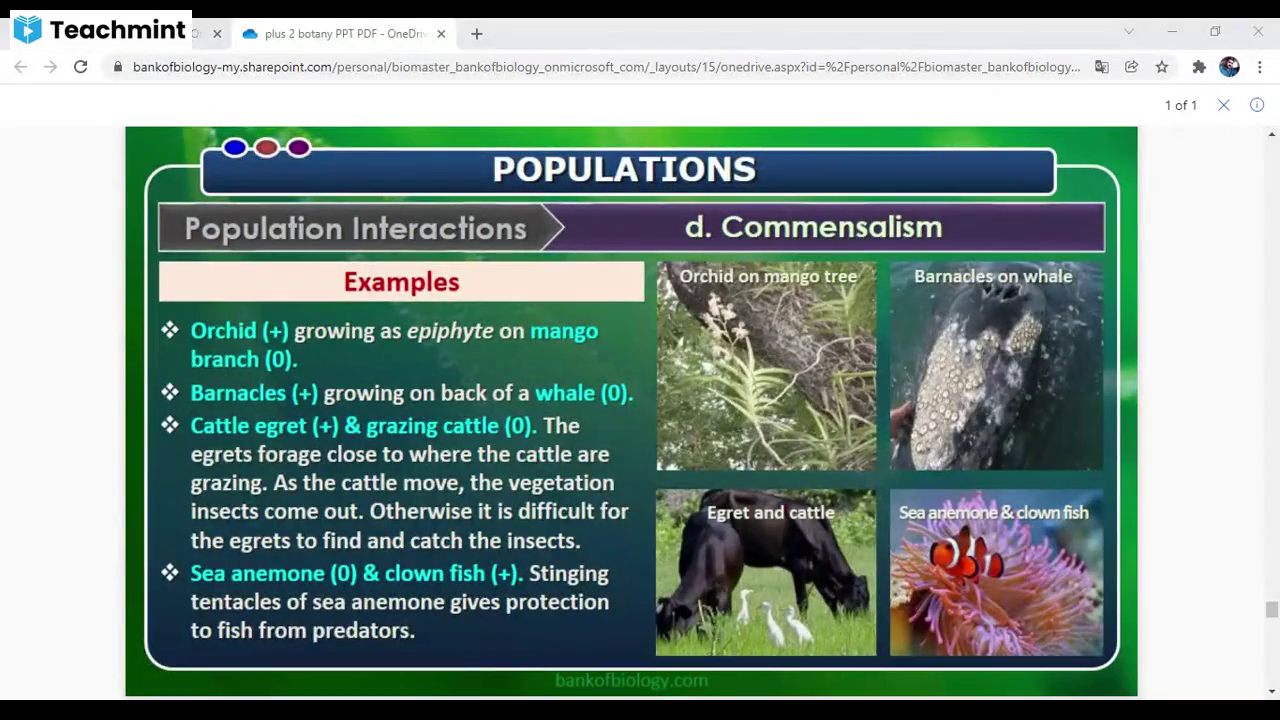Screen dimensions: 1280x720
Task: Open a new browser tab
Action: pyautogui.click(x=477, y=34)
